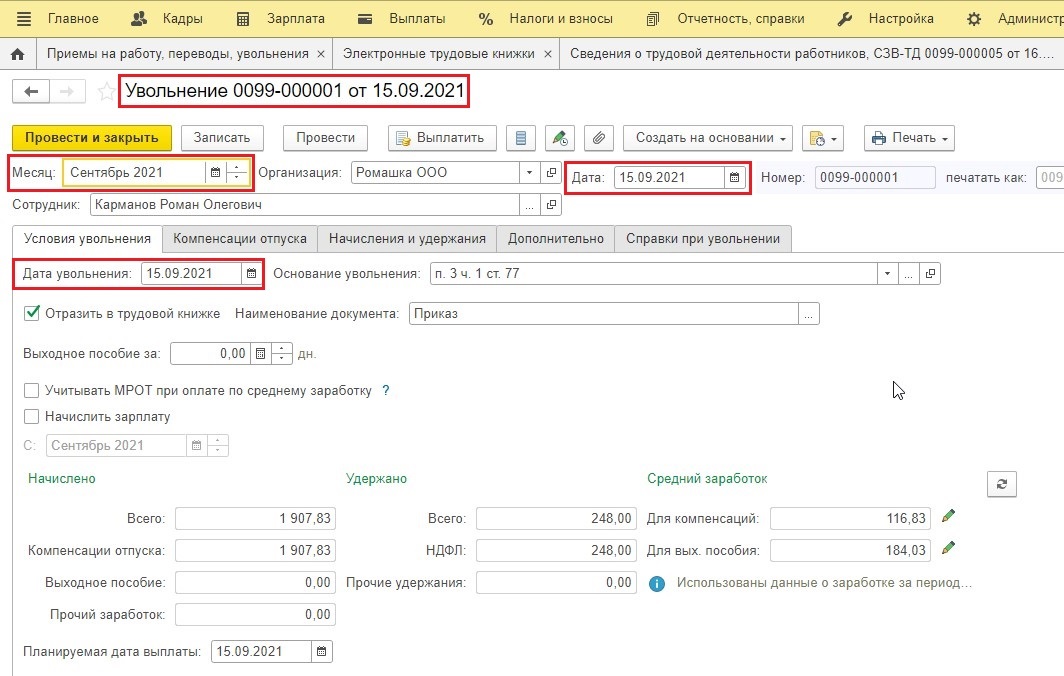Screen dimensions: 1064x676
Task: Switch to Компенсации отпуска tab
Action: click(x=240, y=239)
